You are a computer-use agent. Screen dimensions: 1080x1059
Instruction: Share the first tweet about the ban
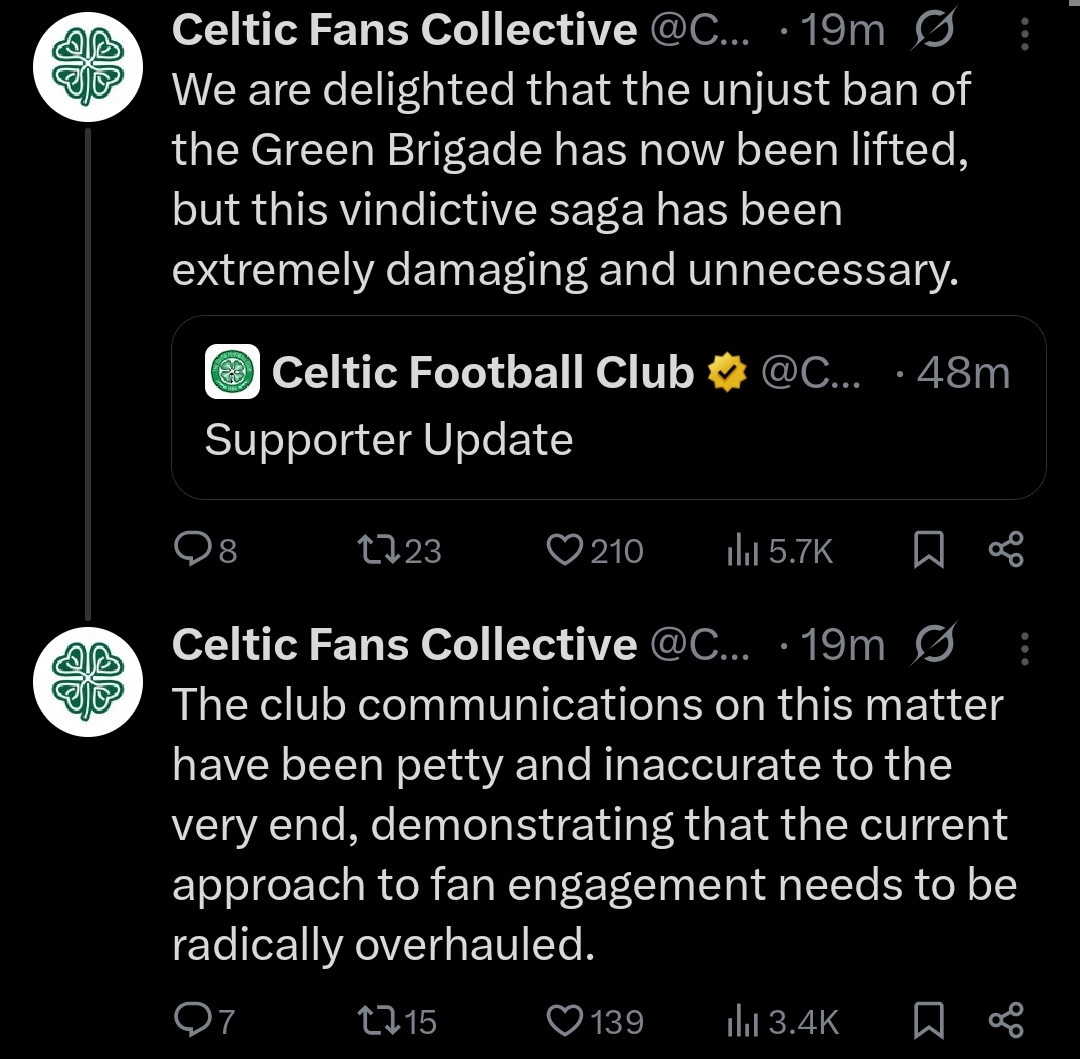1006,550
